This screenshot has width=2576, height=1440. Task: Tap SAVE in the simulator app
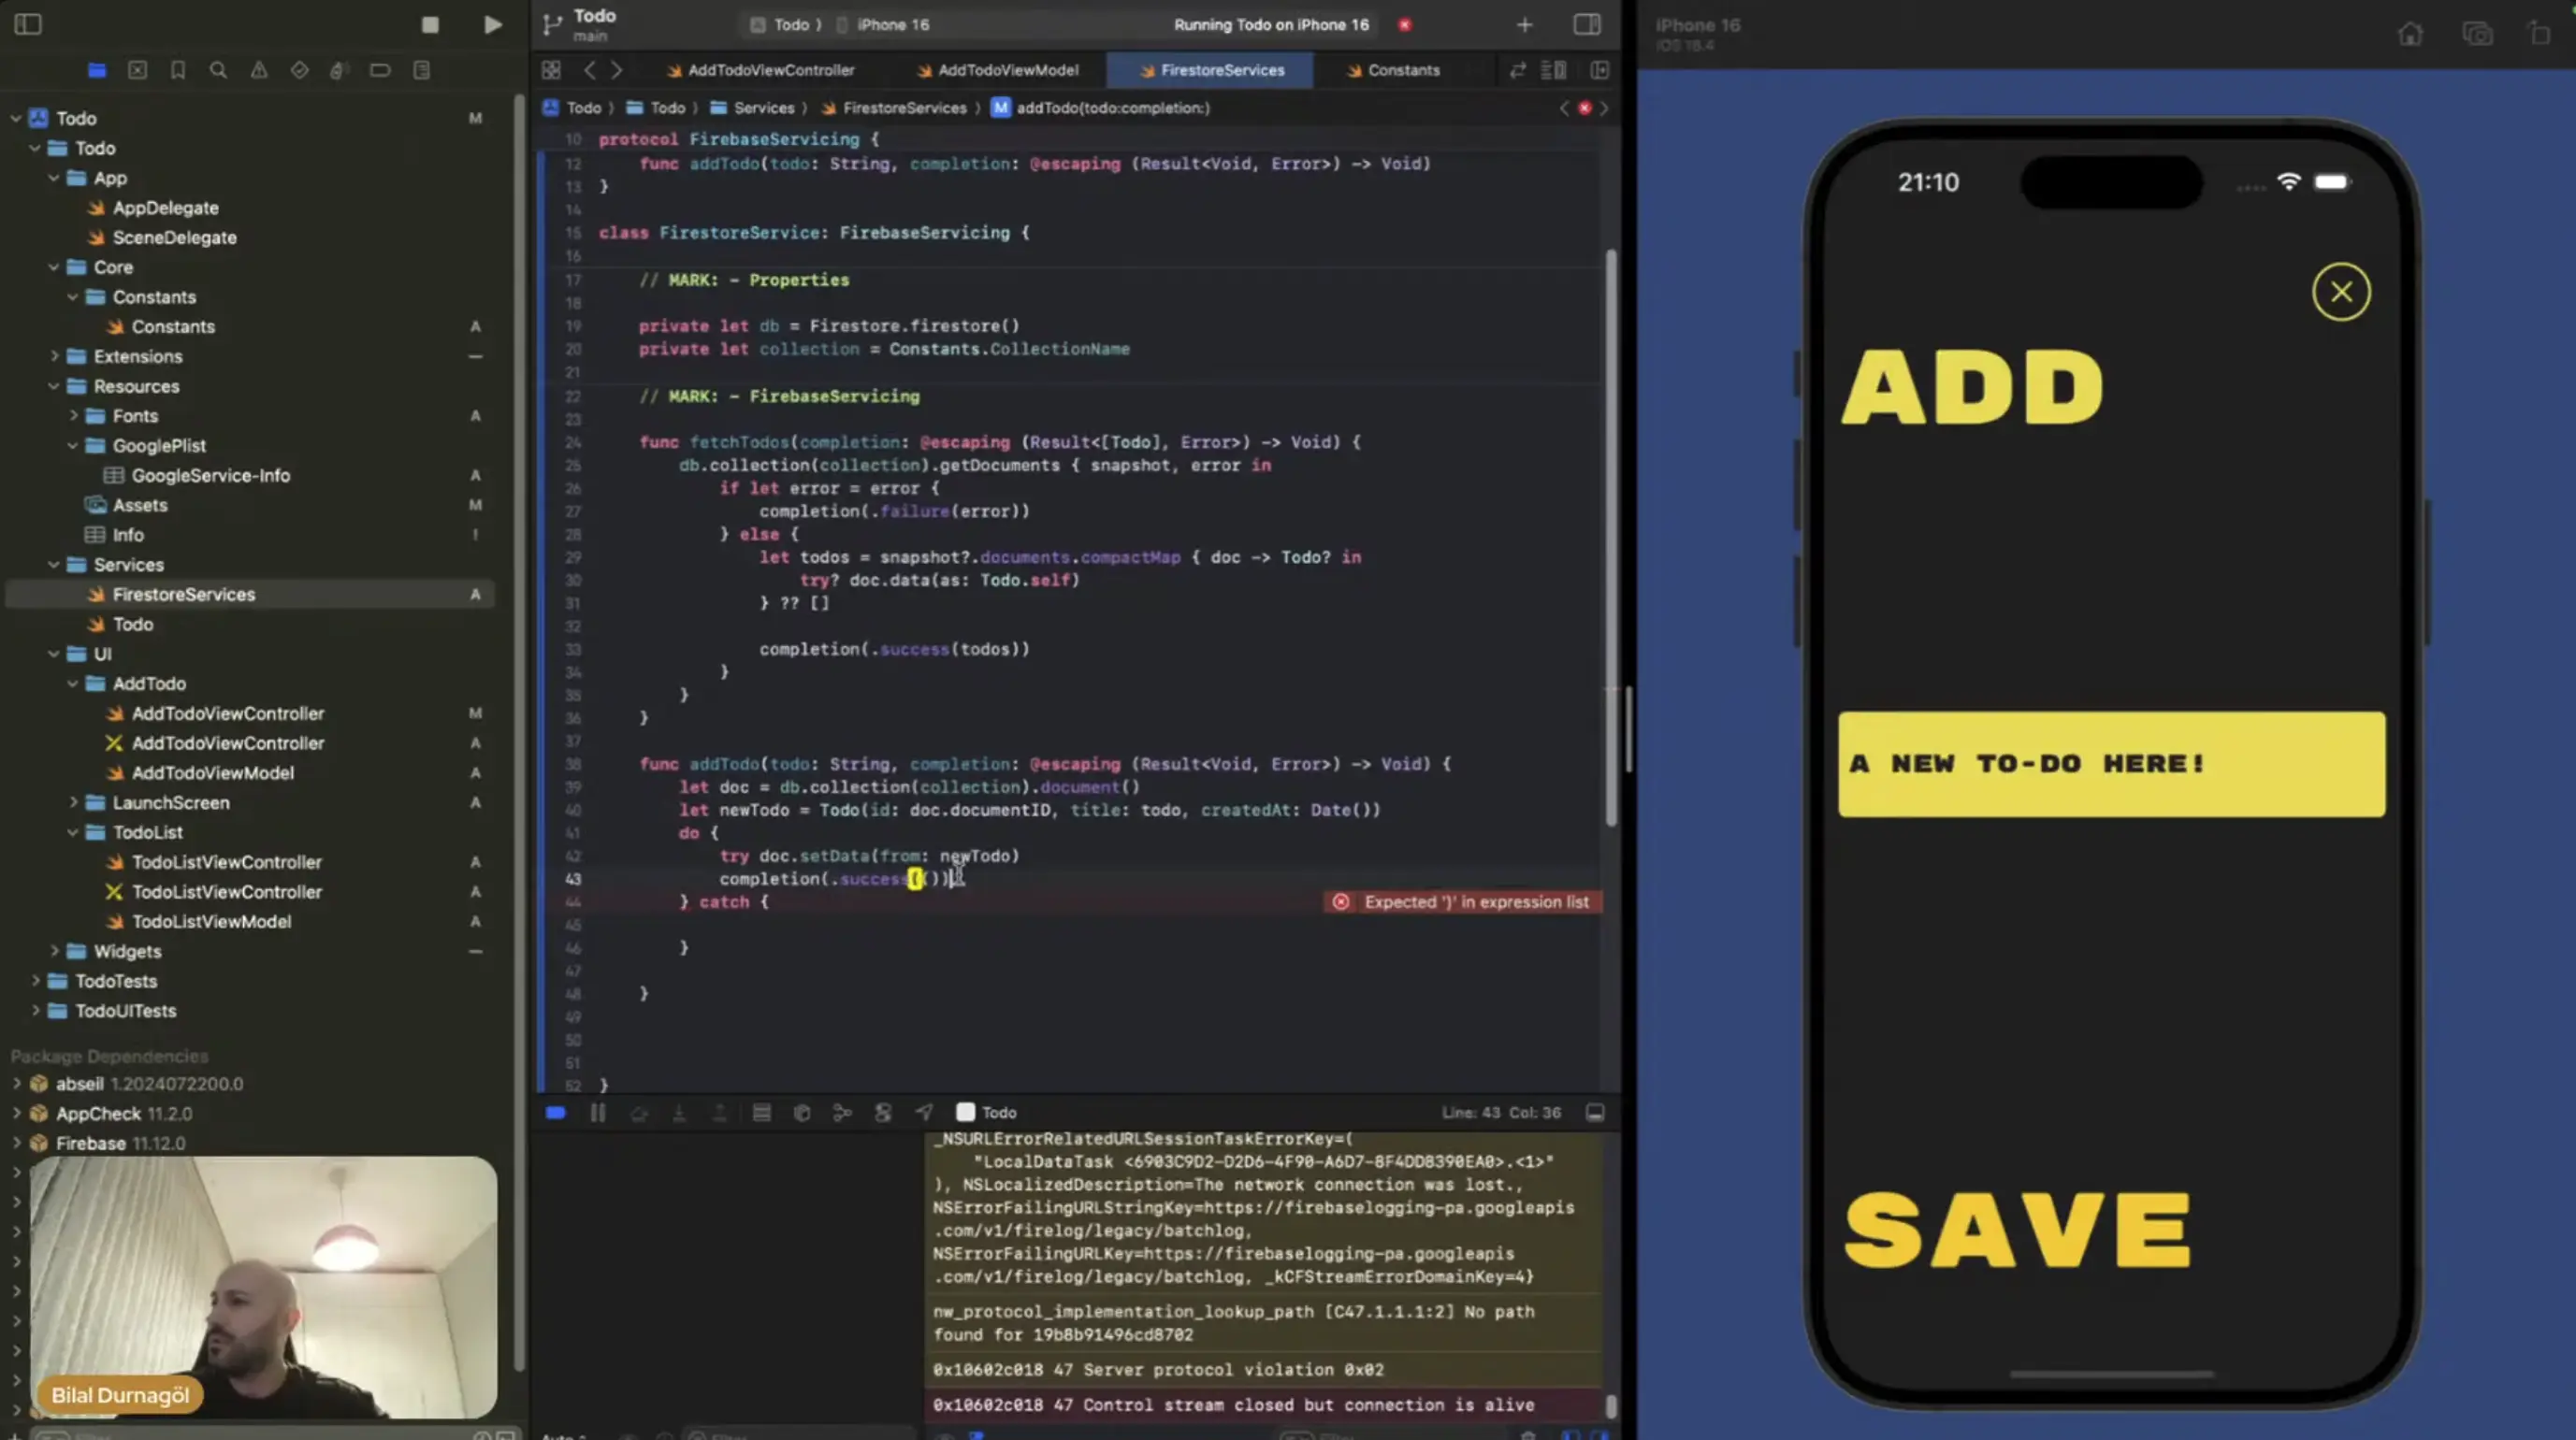(2017, 1230)
